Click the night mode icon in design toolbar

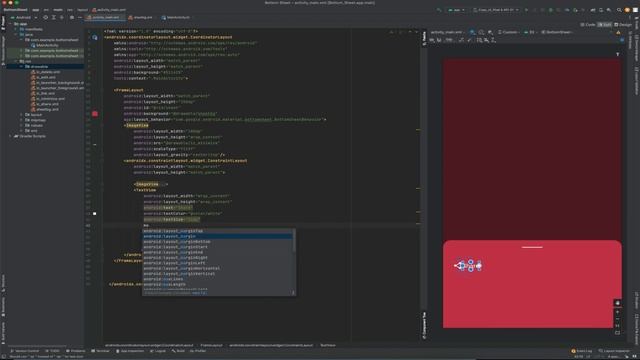point(490,32)
